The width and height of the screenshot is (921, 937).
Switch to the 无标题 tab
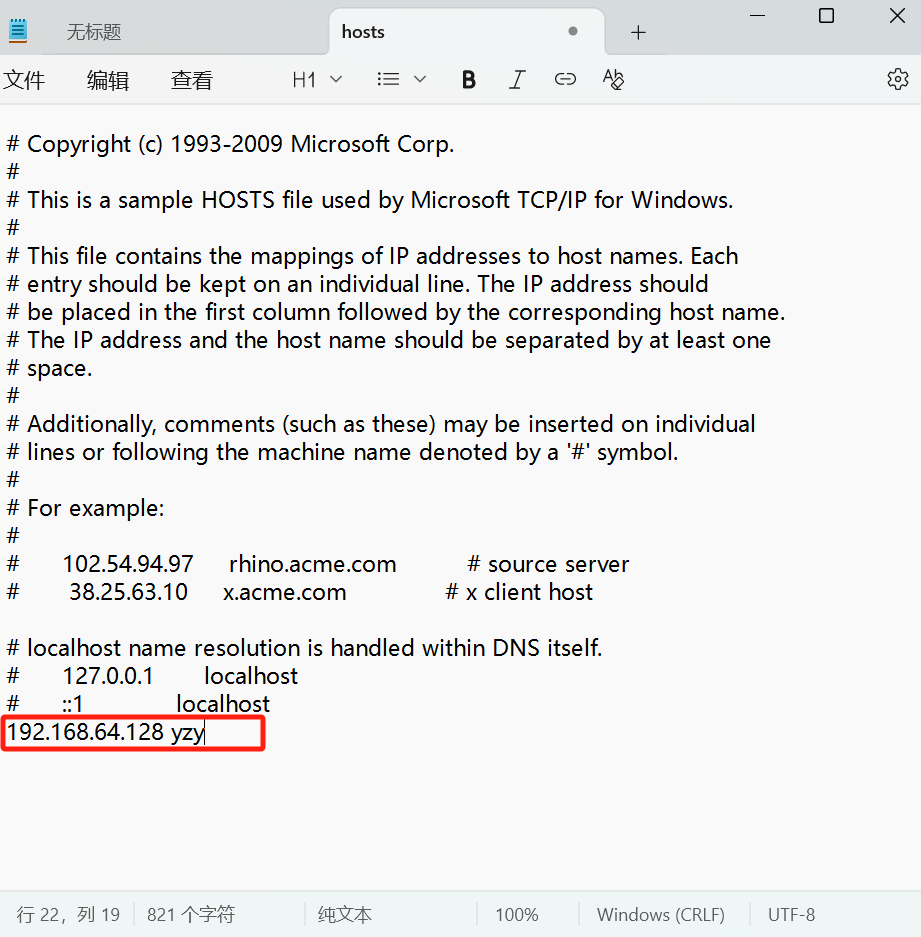click(x=94, y=32)
